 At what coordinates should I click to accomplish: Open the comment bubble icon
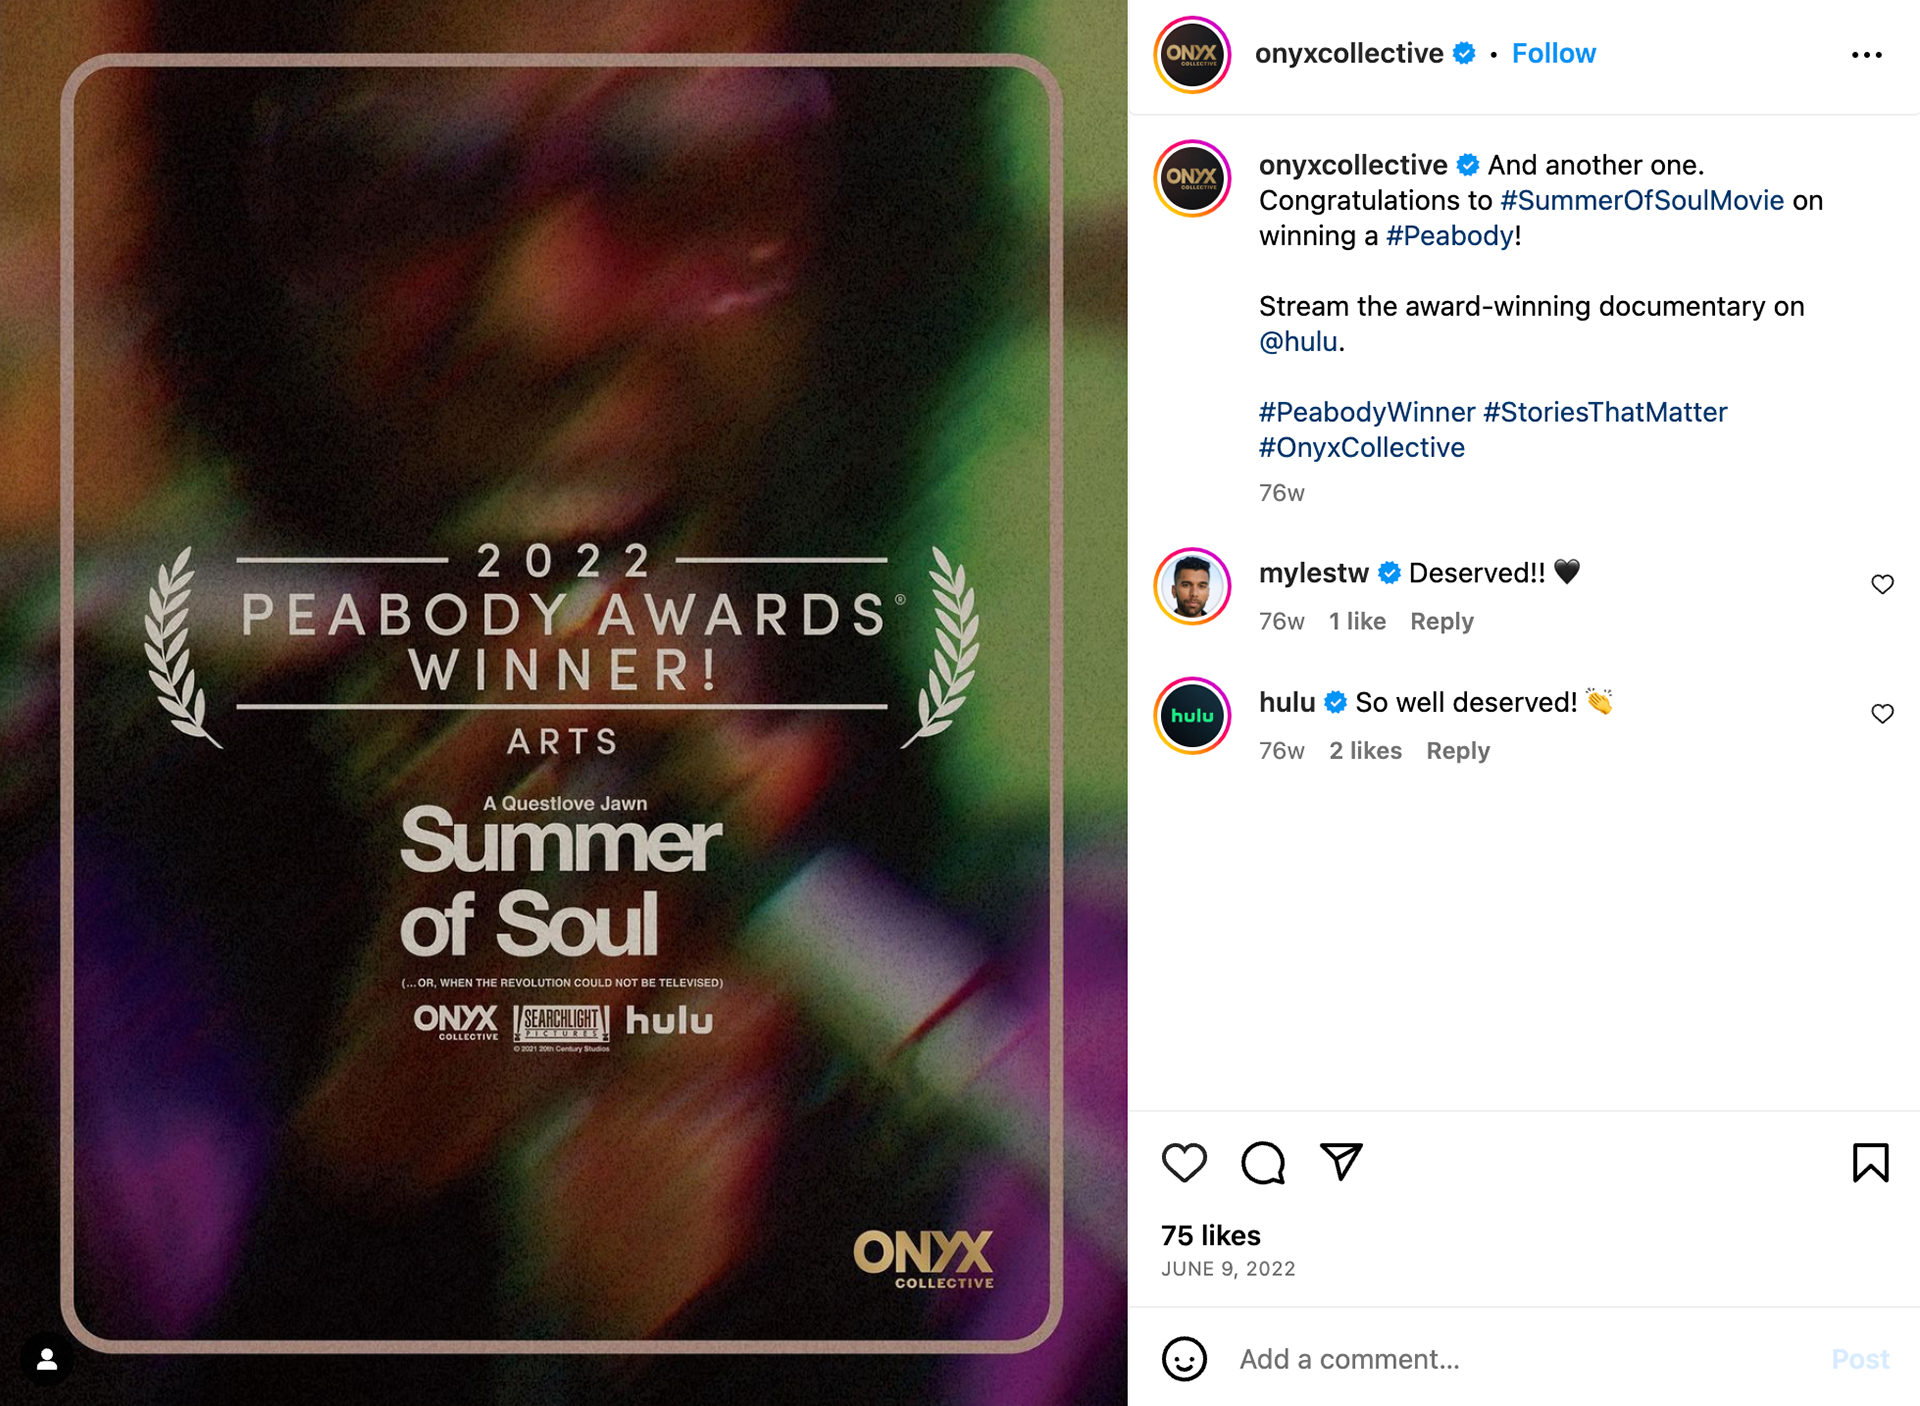coord(1263,1162)
